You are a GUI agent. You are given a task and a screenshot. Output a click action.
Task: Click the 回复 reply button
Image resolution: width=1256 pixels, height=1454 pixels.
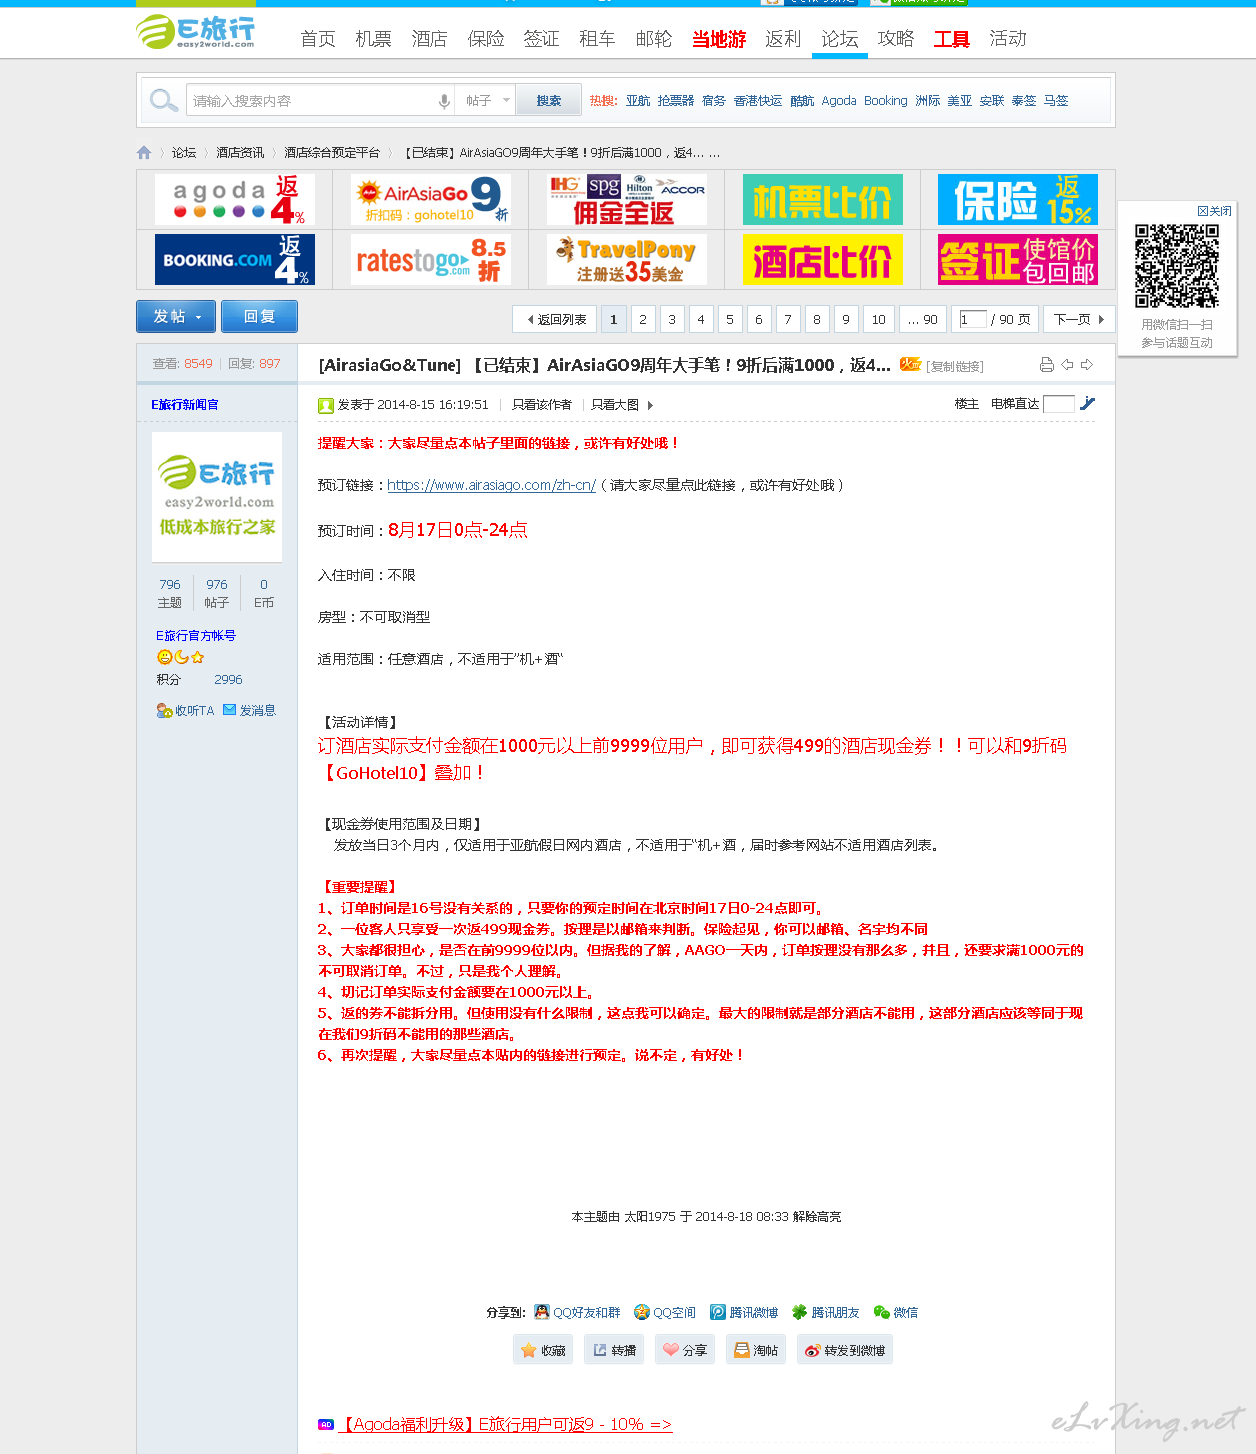(x=259, y=316)
